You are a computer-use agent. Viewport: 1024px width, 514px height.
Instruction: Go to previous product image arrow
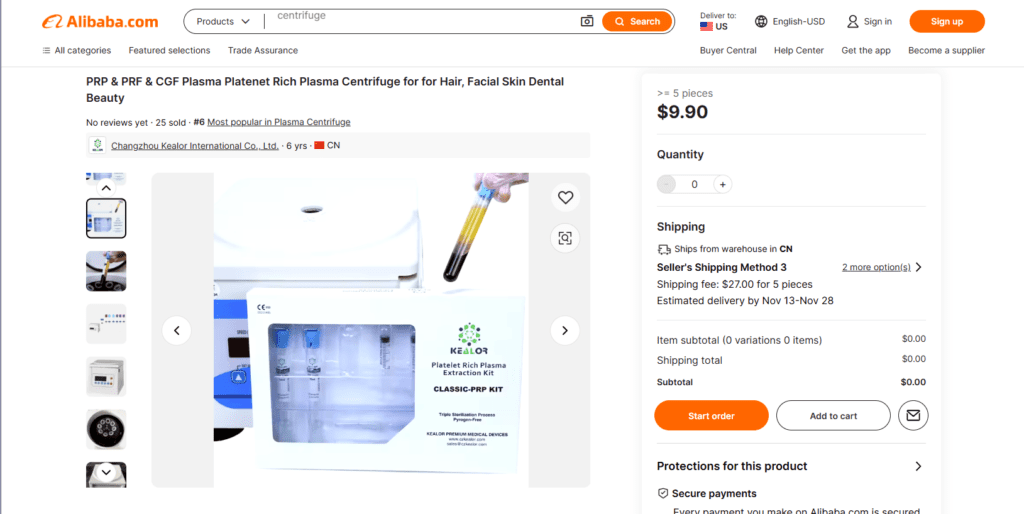pyautogui.click(x=177, y=330)
